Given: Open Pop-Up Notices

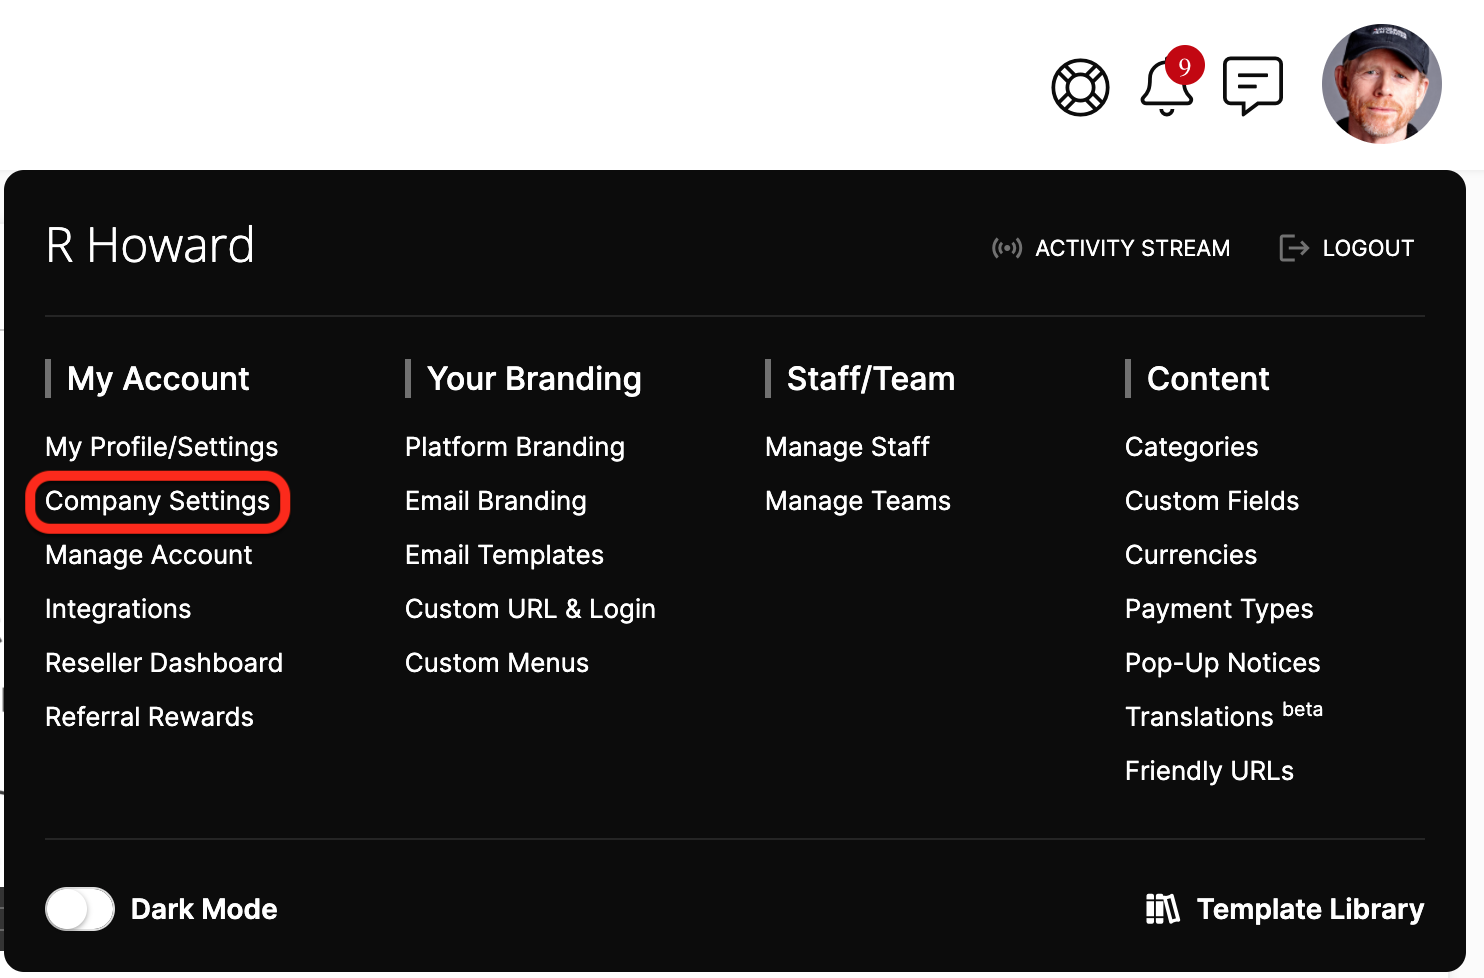Looking at the screenshot, I should pos(1222,663).
